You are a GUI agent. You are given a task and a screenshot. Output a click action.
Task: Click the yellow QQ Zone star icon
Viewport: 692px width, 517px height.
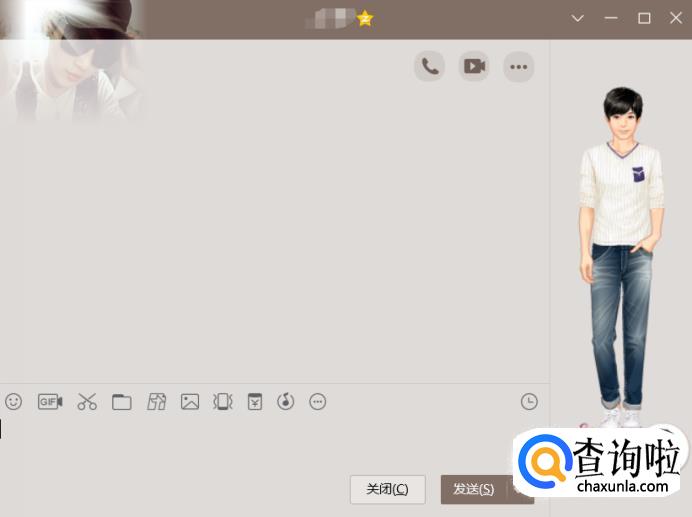(x=365, y=18)
